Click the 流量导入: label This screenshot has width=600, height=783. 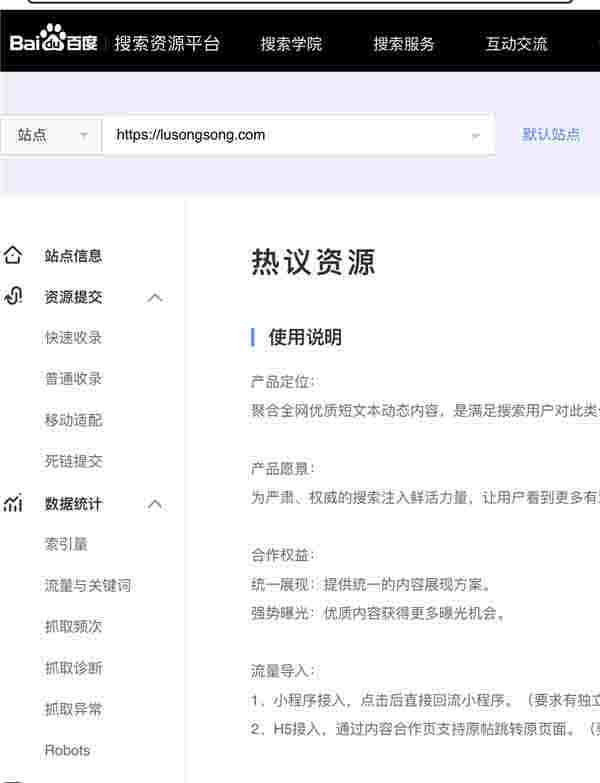pos(283,671)
